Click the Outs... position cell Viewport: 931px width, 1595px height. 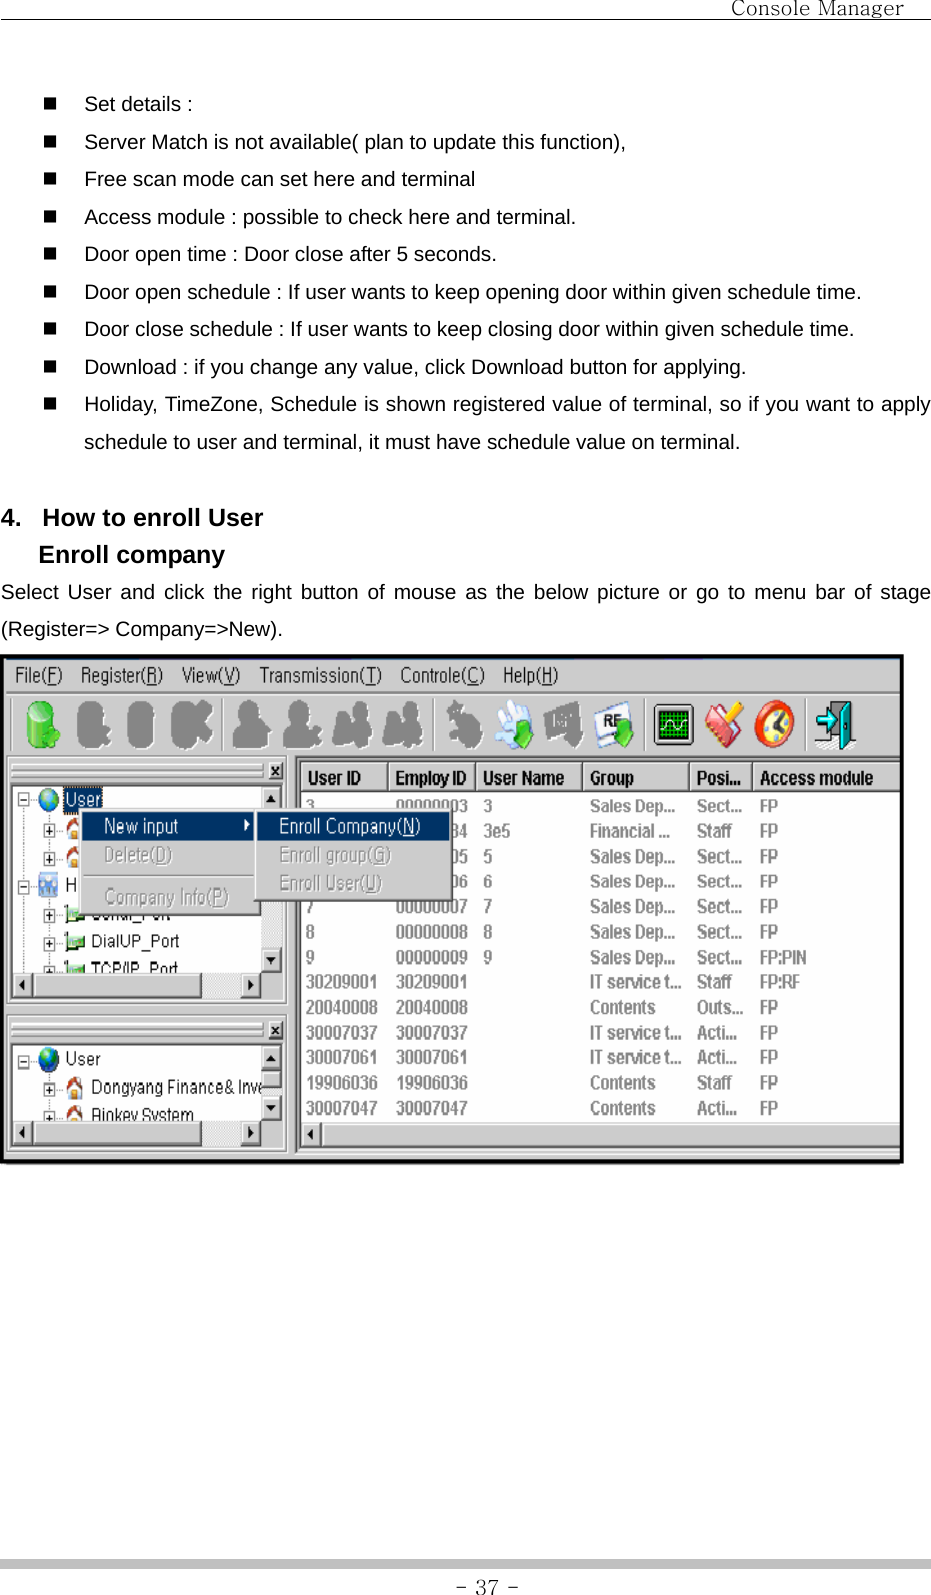coord(720,1007)
